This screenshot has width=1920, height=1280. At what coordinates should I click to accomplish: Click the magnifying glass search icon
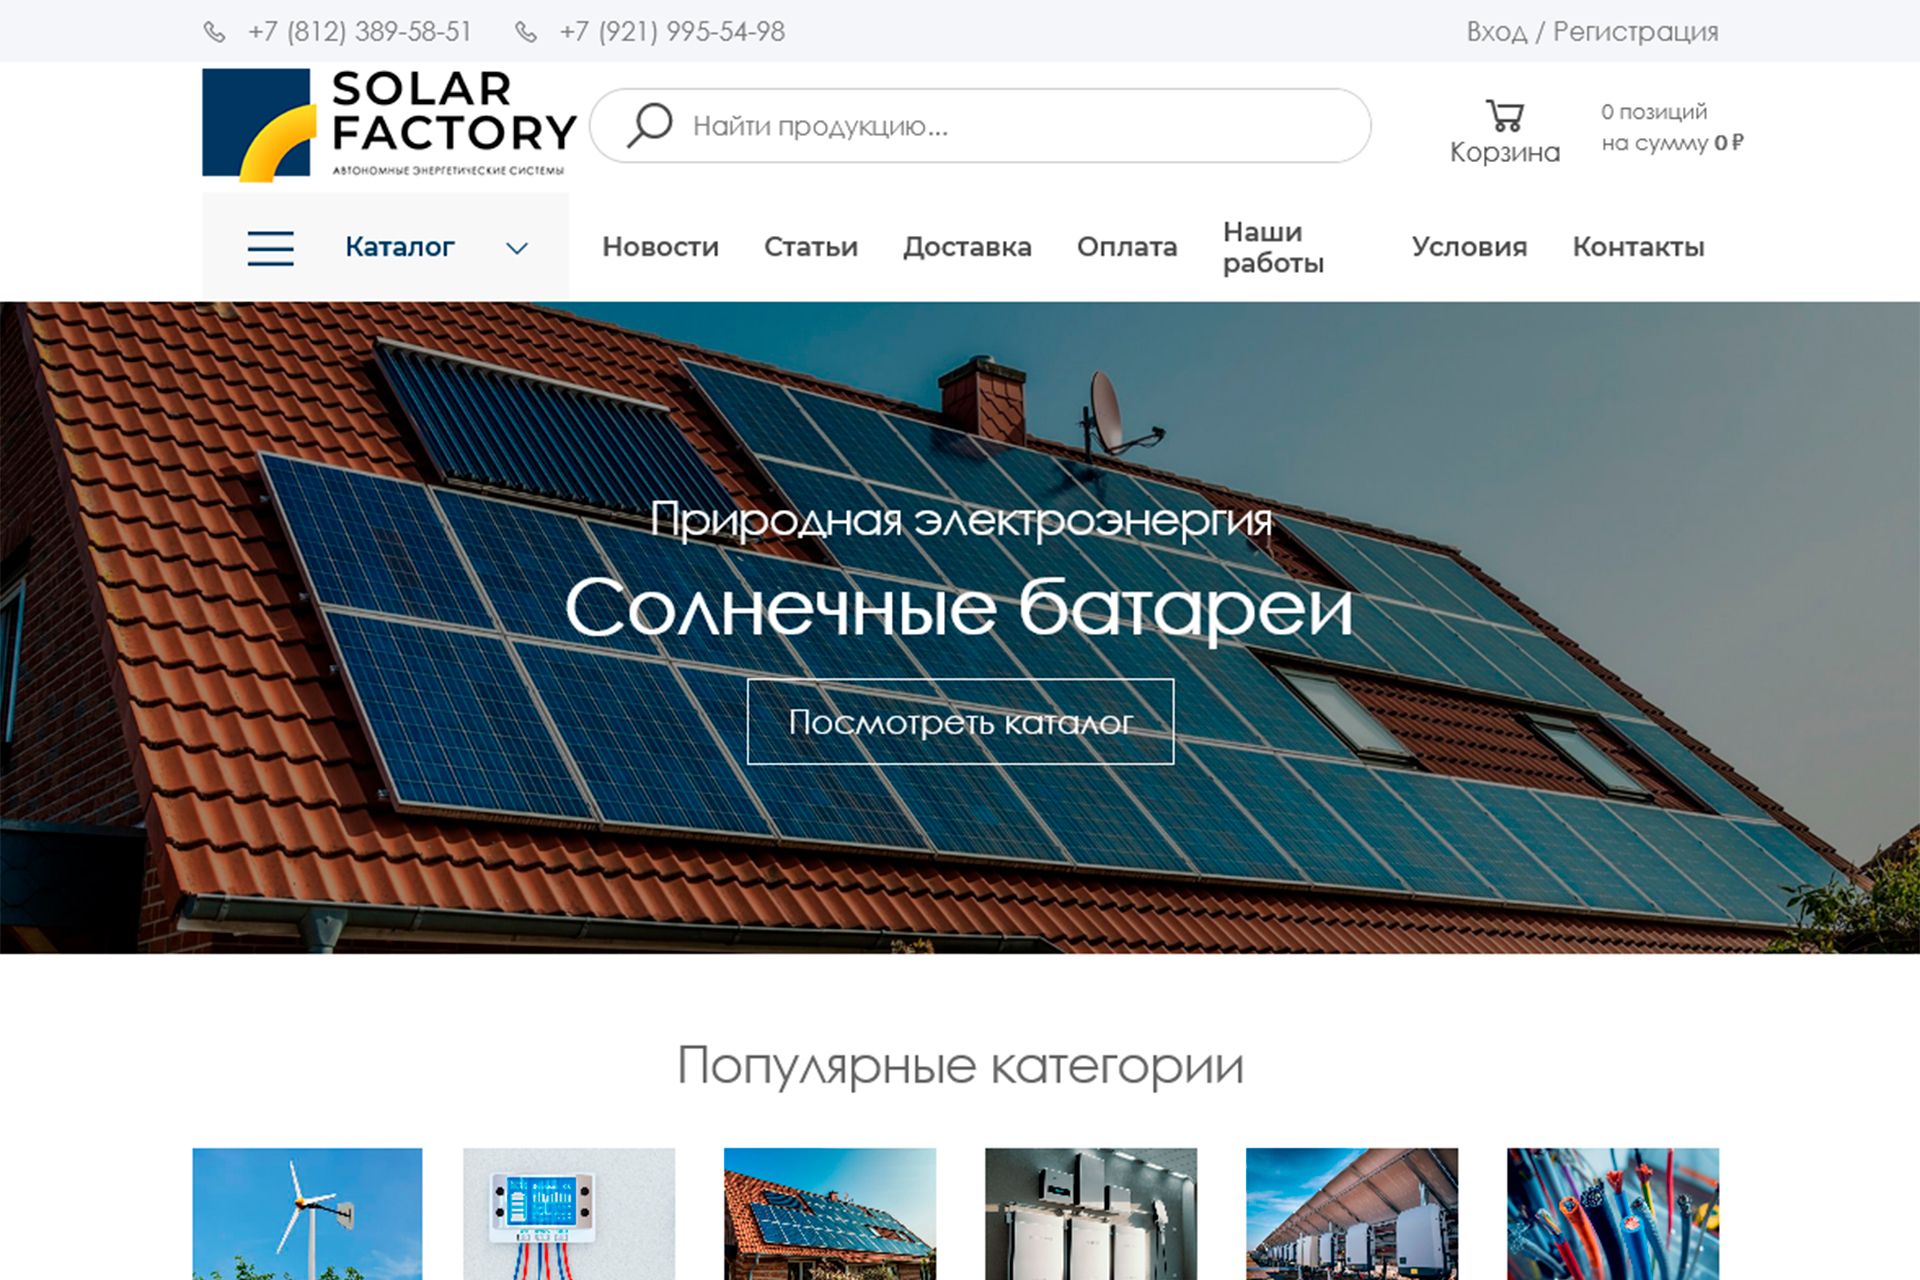[649, 126]
